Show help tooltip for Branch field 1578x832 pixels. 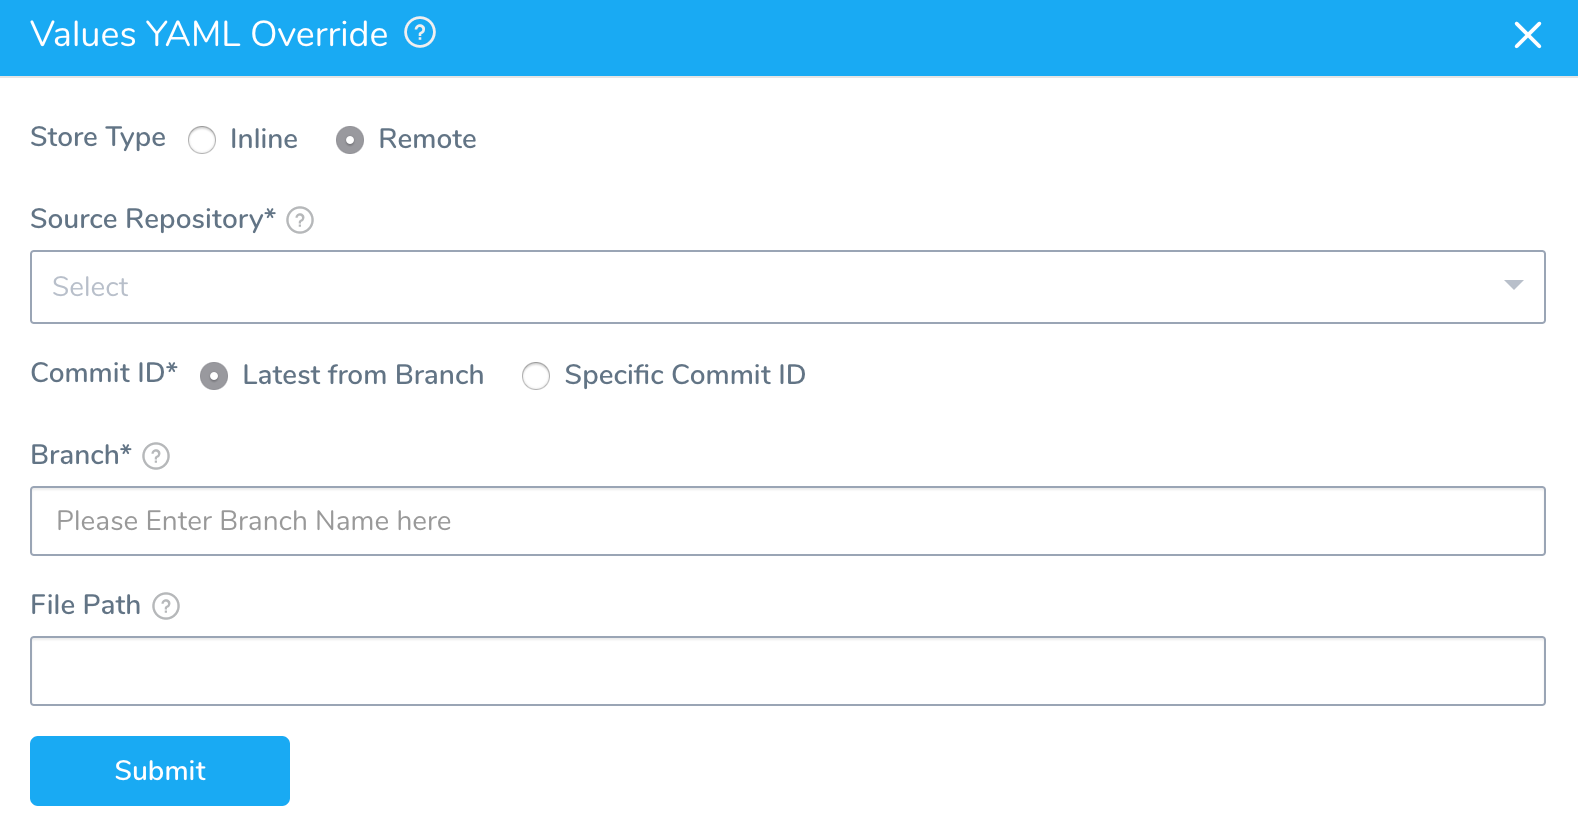(x=156, y=456)
